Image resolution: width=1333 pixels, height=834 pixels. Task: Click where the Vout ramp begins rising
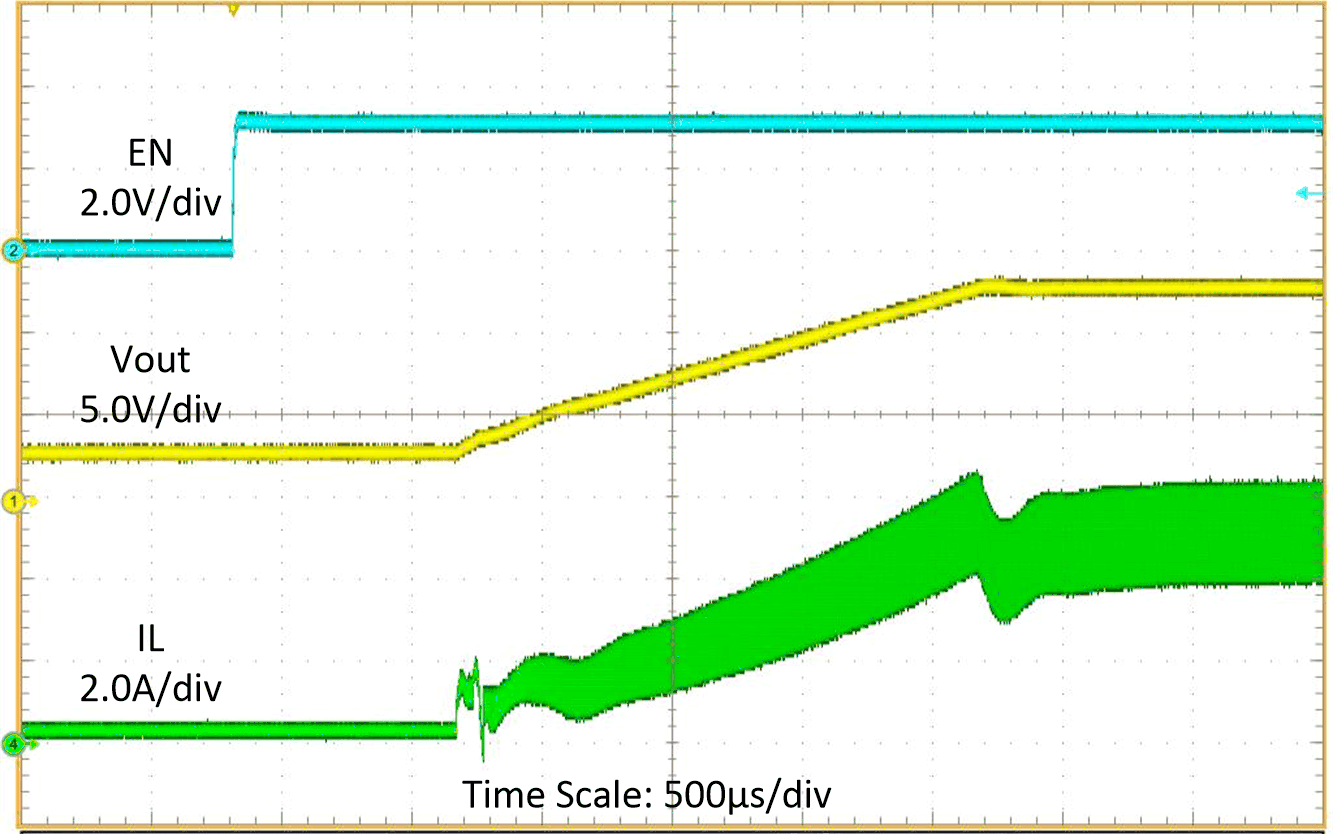[458, 451]
